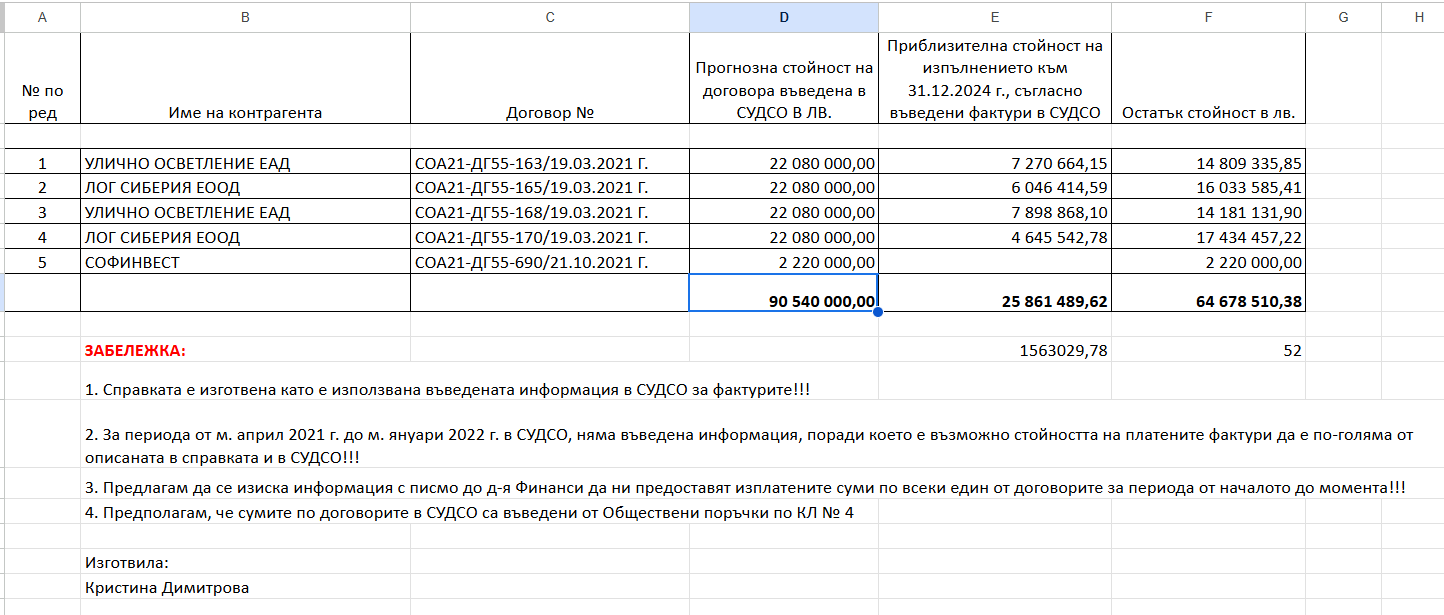Image resolution: width=1444 pixels, height=615 pixels.
Task: Select column A header
Action: pos(42,17)
